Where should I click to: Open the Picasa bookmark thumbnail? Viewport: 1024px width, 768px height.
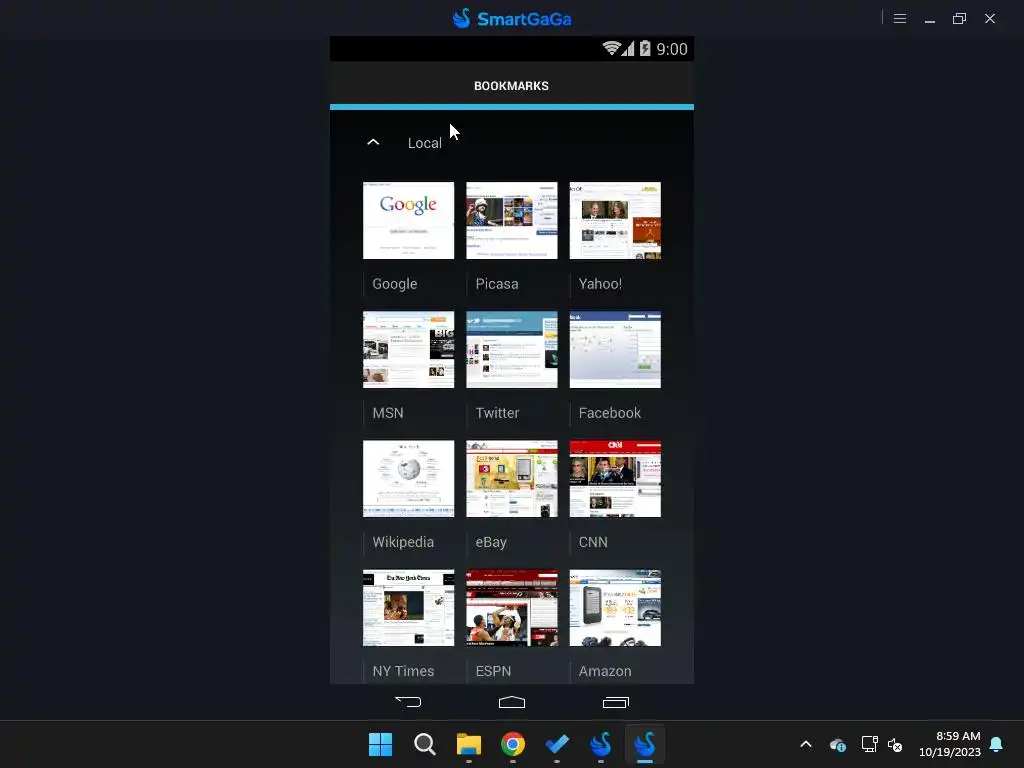512,221
